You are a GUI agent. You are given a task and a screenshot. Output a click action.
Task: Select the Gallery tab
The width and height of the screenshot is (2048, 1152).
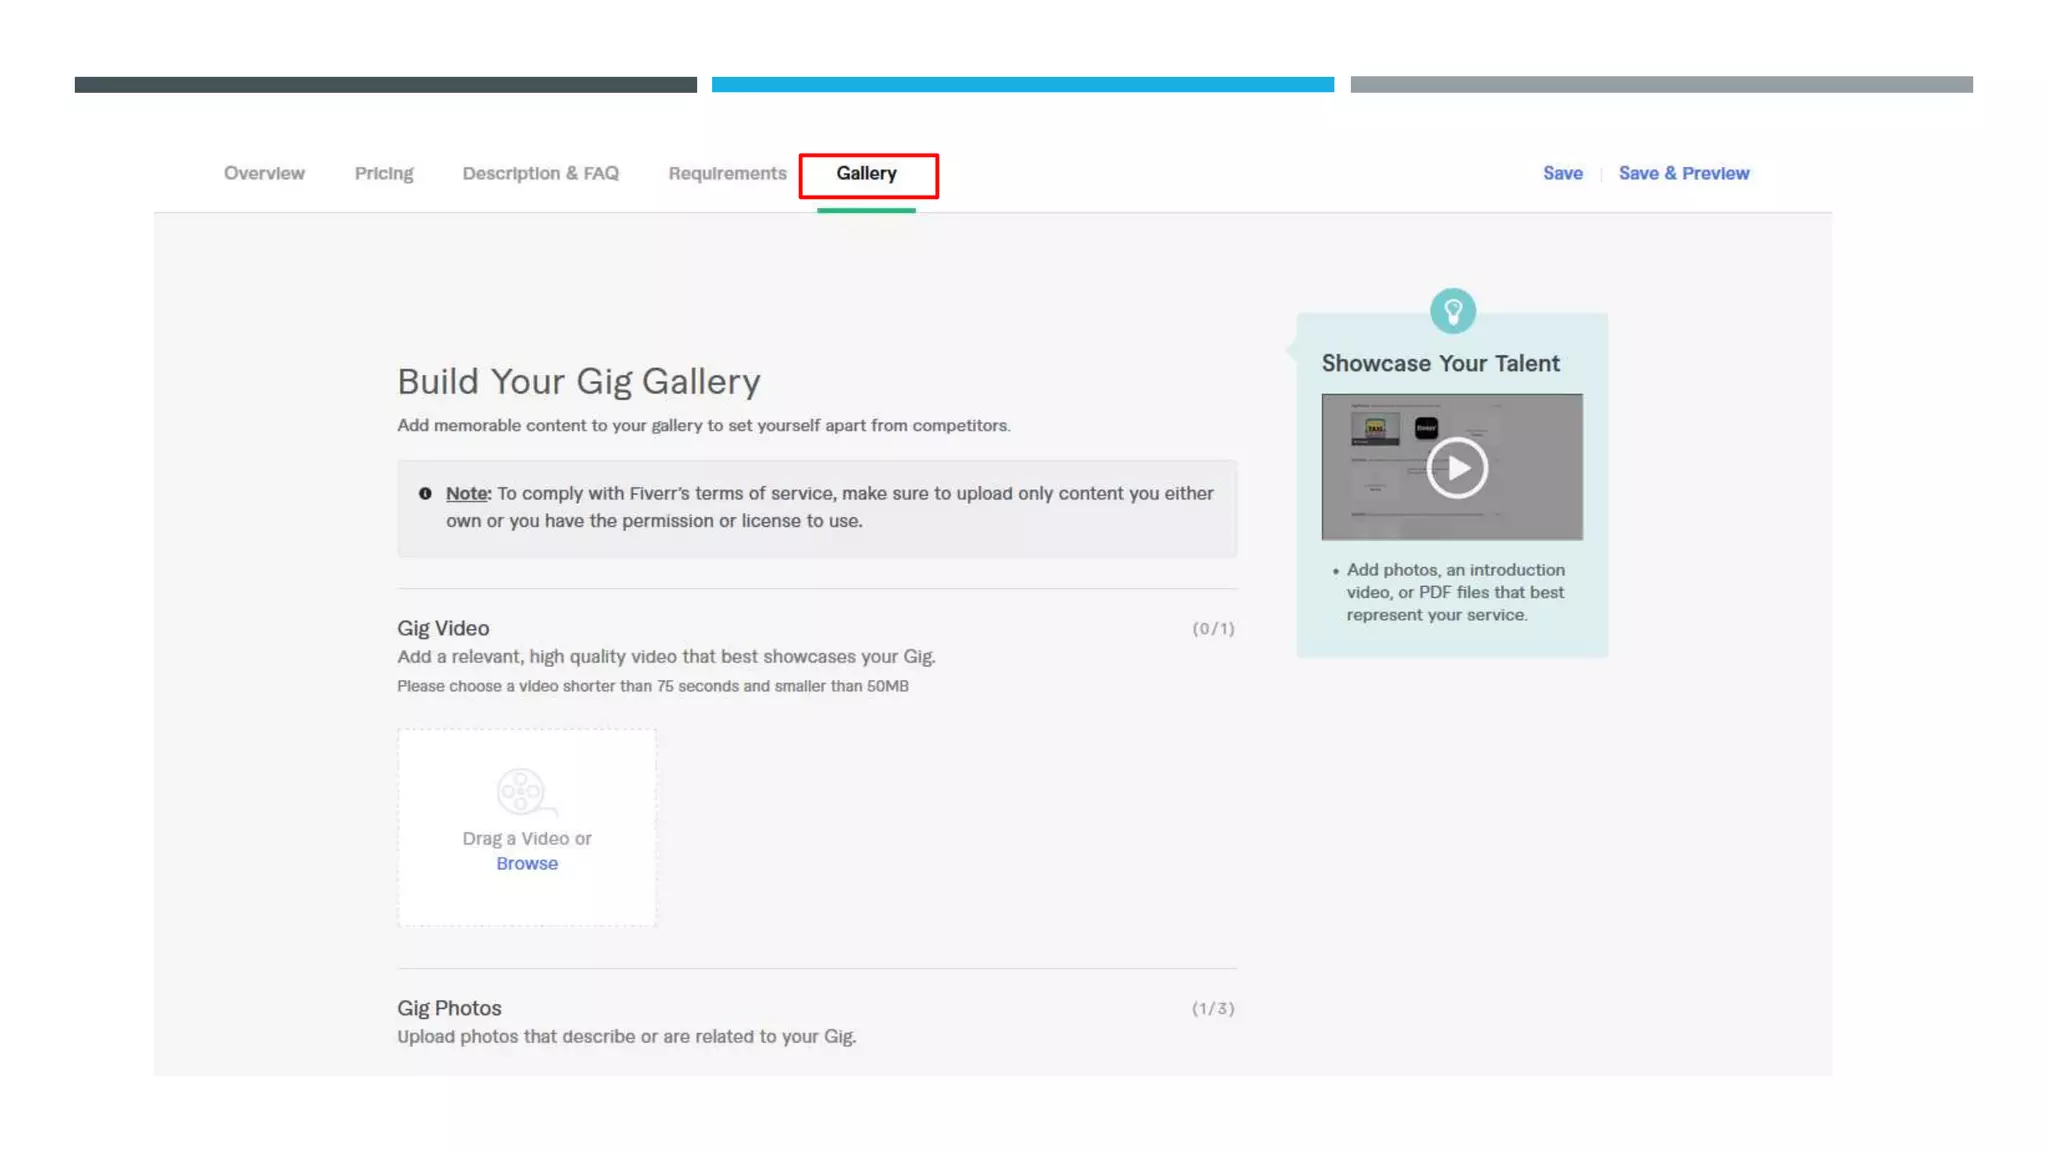[866, 173]
